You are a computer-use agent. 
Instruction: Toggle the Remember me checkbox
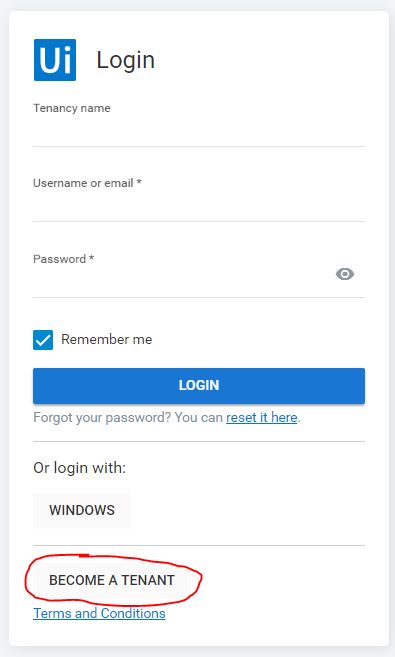[x=43, y=340]
